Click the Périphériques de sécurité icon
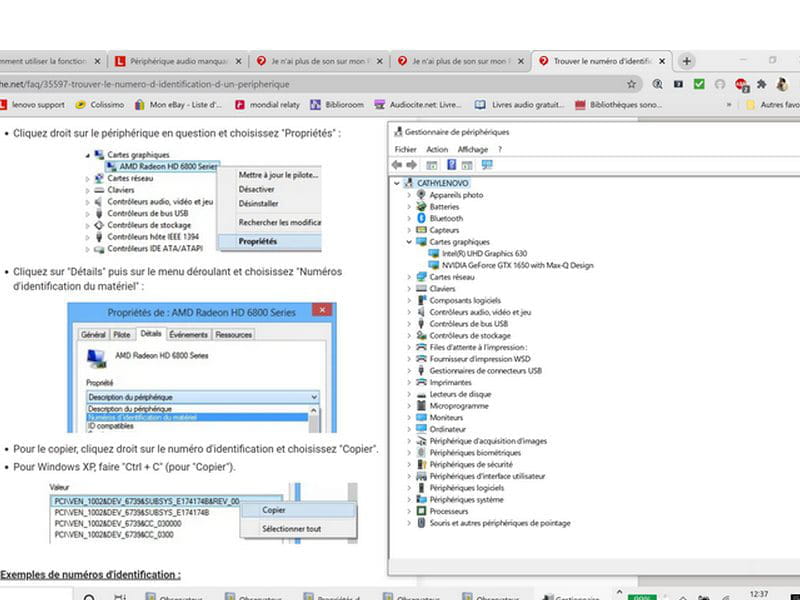Viewport: 800px width, 600px height. click(421, 465)
